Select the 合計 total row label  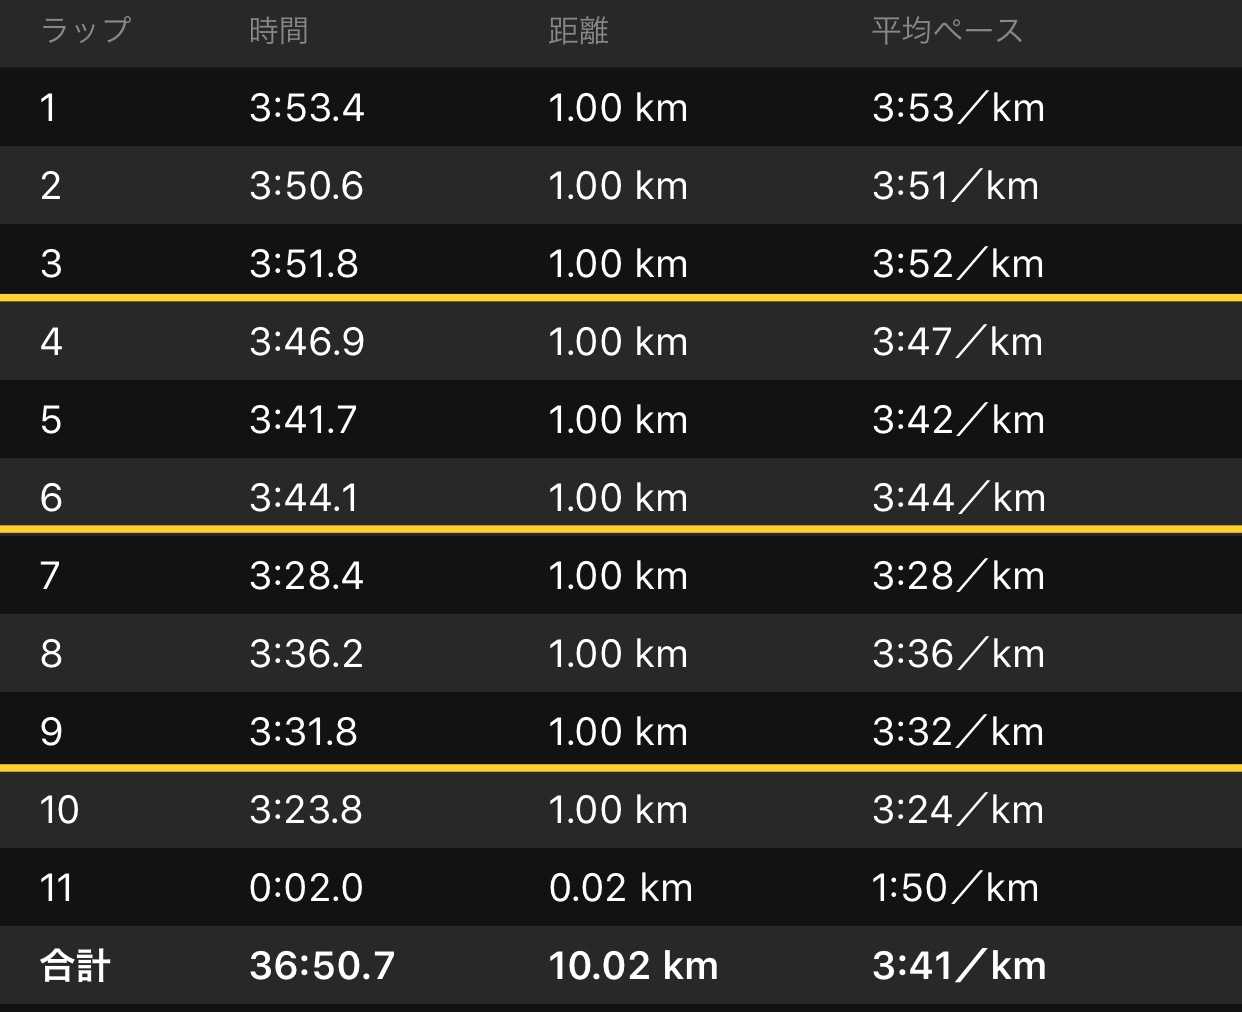[x=75, y=966]
